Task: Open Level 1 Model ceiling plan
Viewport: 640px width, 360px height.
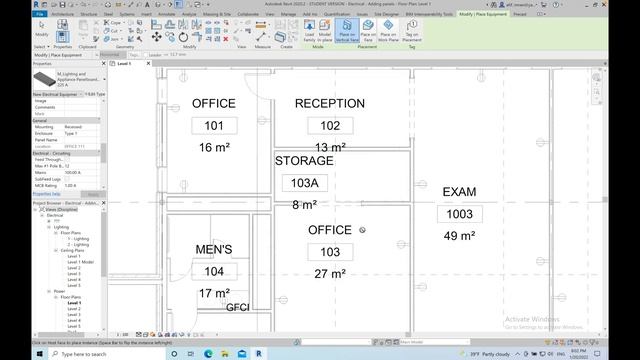Action: (80, 262)
